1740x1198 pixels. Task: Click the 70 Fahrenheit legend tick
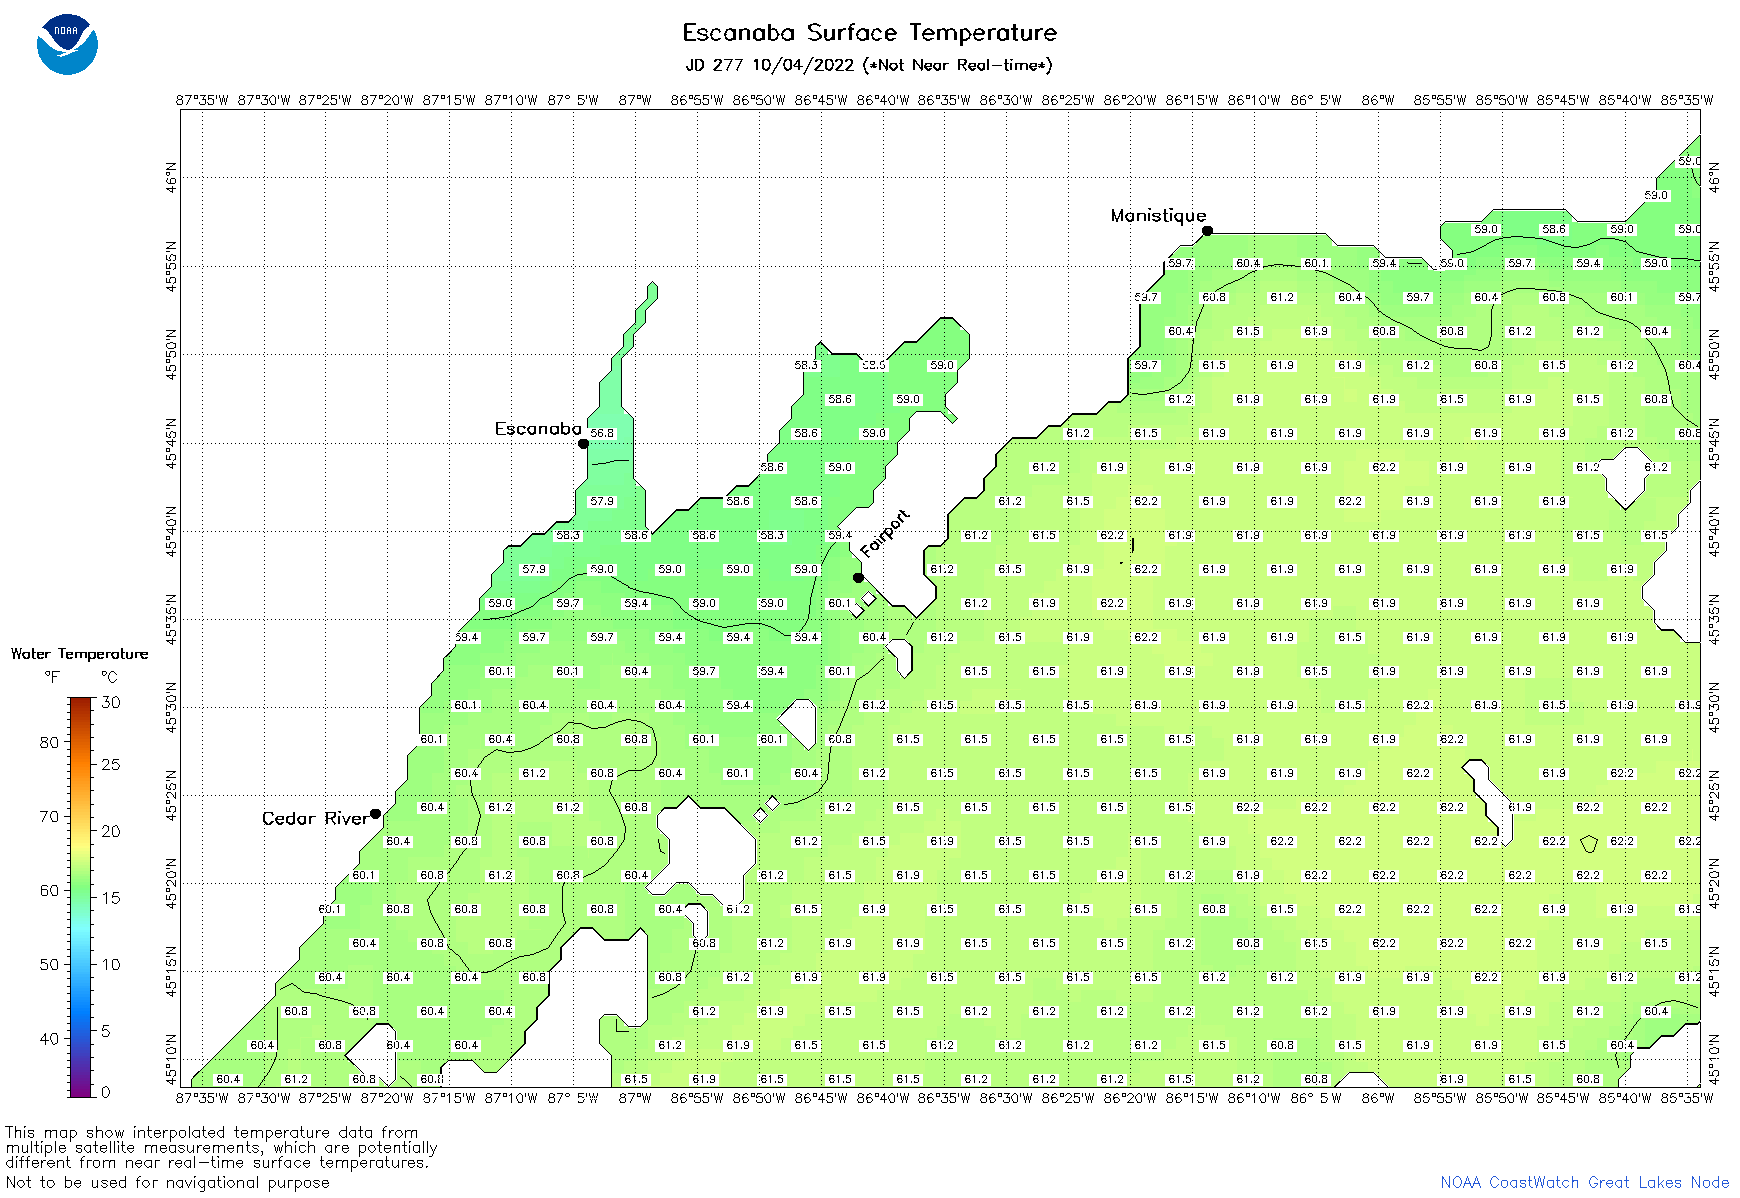coord(49,816)
